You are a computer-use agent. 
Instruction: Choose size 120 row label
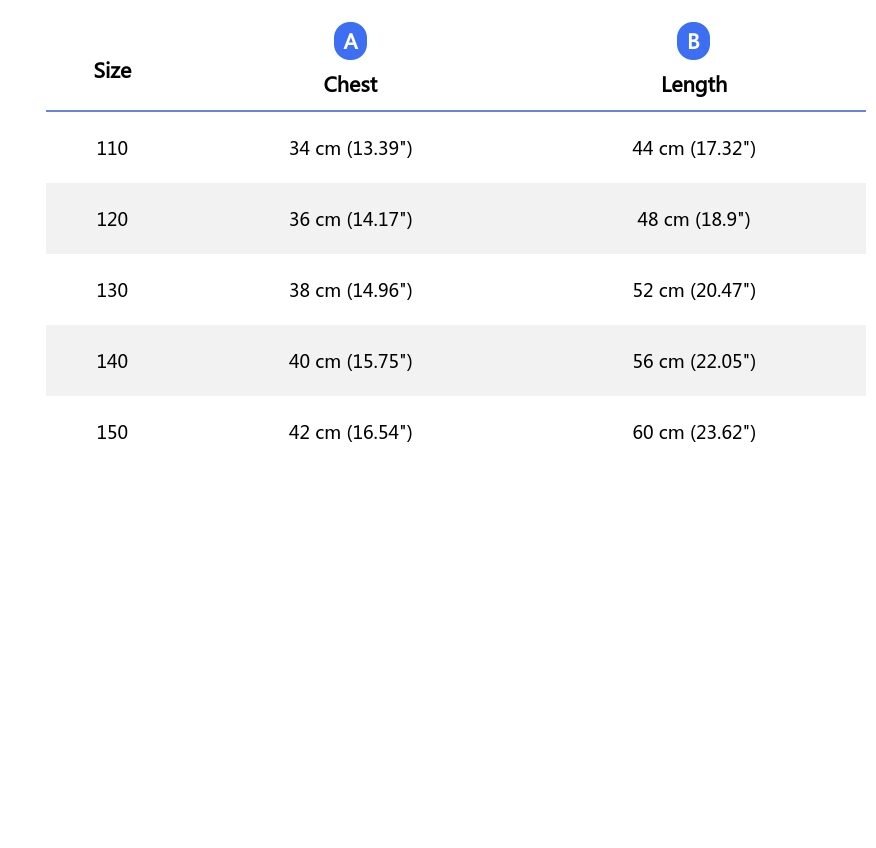point(112,220)
